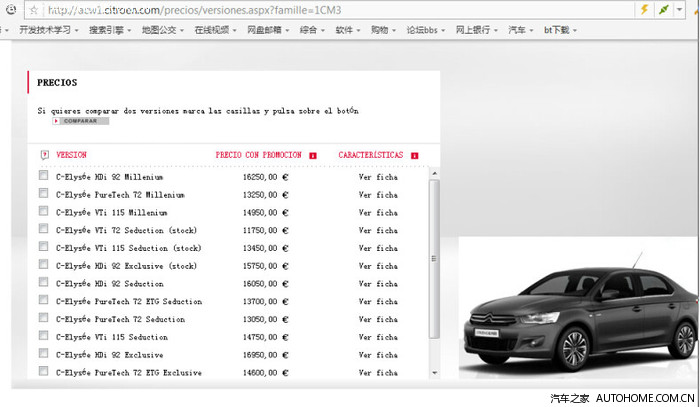Open the 在线视频 bookmarks menu
The width and height of the screenshot is (700, 407).
215,30
